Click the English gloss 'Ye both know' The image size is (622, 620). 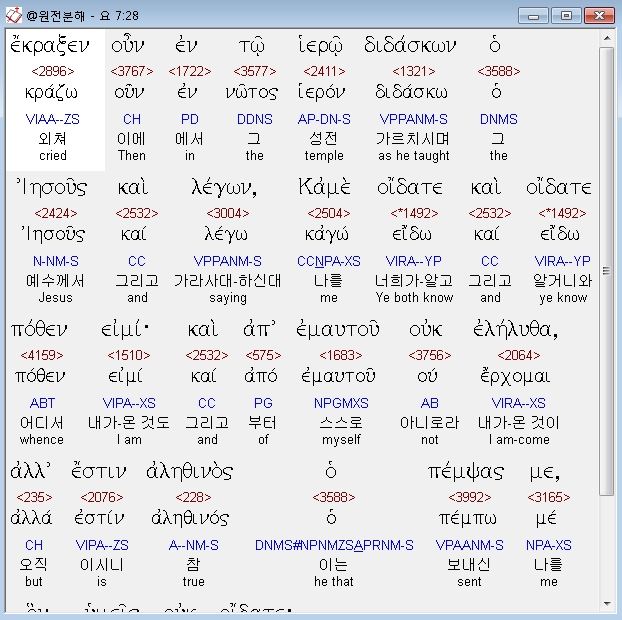tap(414, 298)
